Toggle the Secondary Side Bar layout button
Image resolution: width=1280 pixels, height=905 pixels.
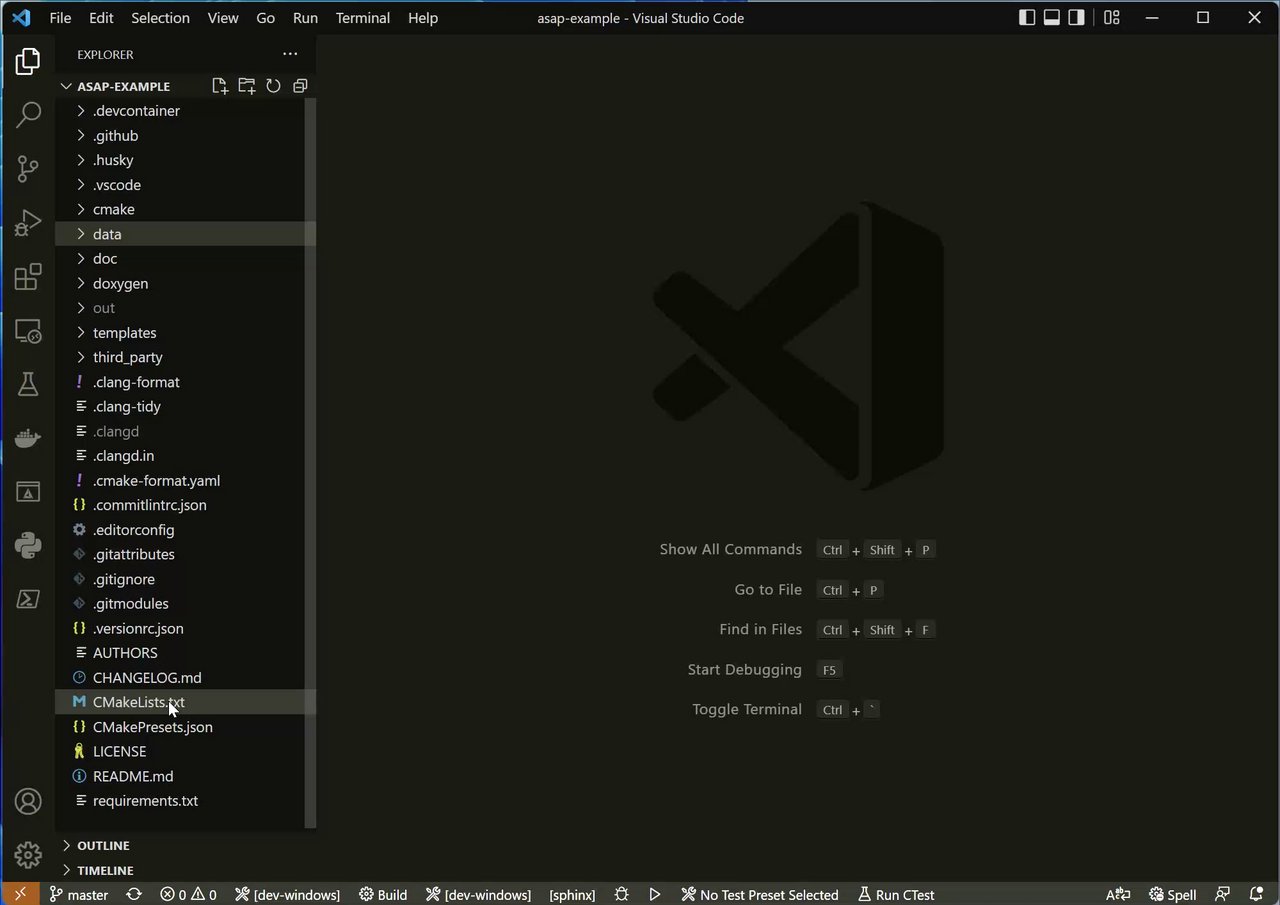point(1077,17)
